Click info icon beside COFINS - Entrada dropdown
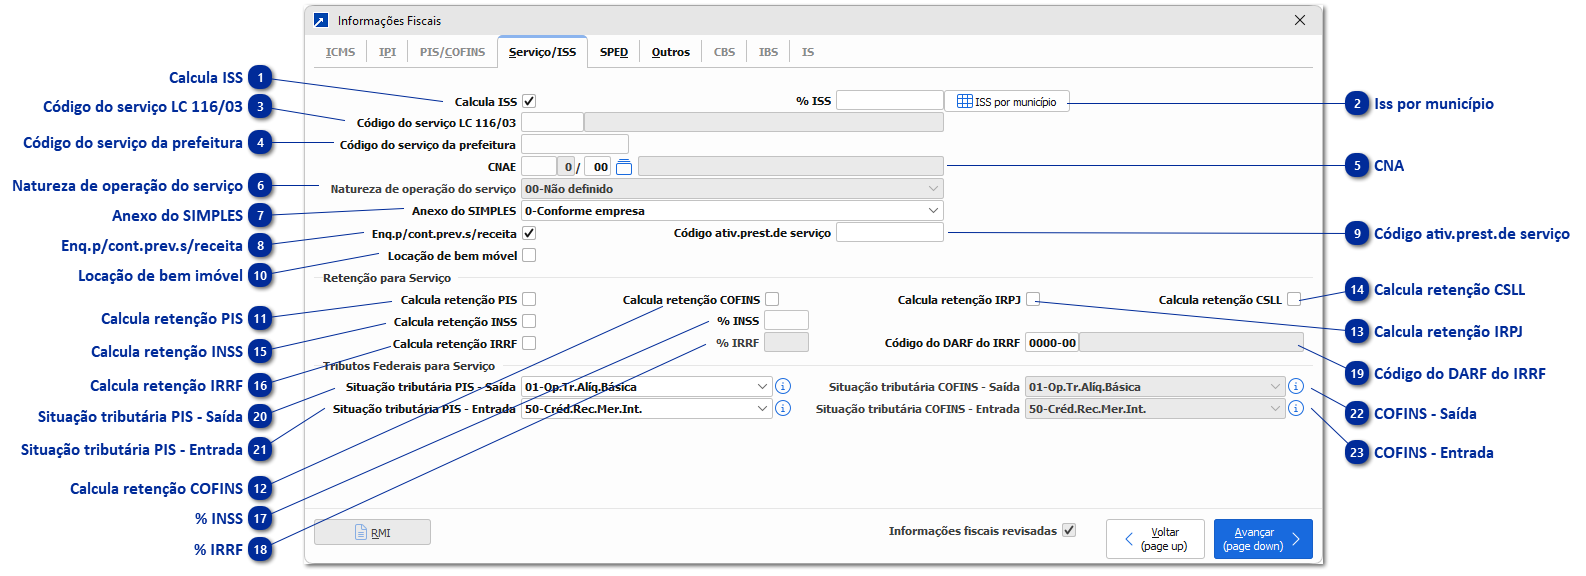Viewport: 1586px width, 576px height. [x=1296, y=408]
